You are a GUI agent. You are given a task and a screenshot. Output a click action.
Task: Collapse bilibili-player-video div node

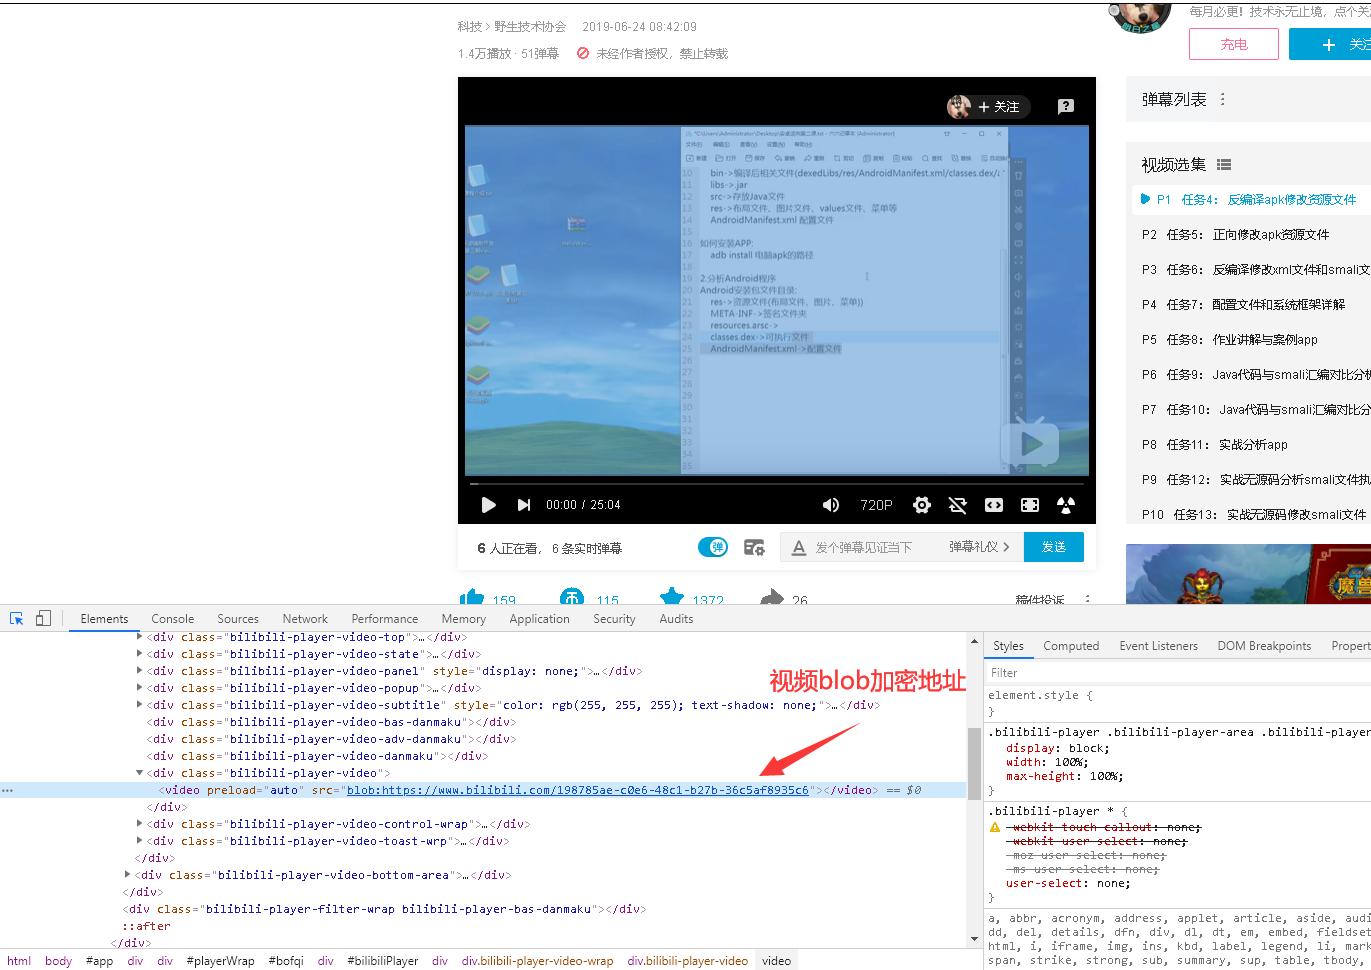tap(139, 773)
